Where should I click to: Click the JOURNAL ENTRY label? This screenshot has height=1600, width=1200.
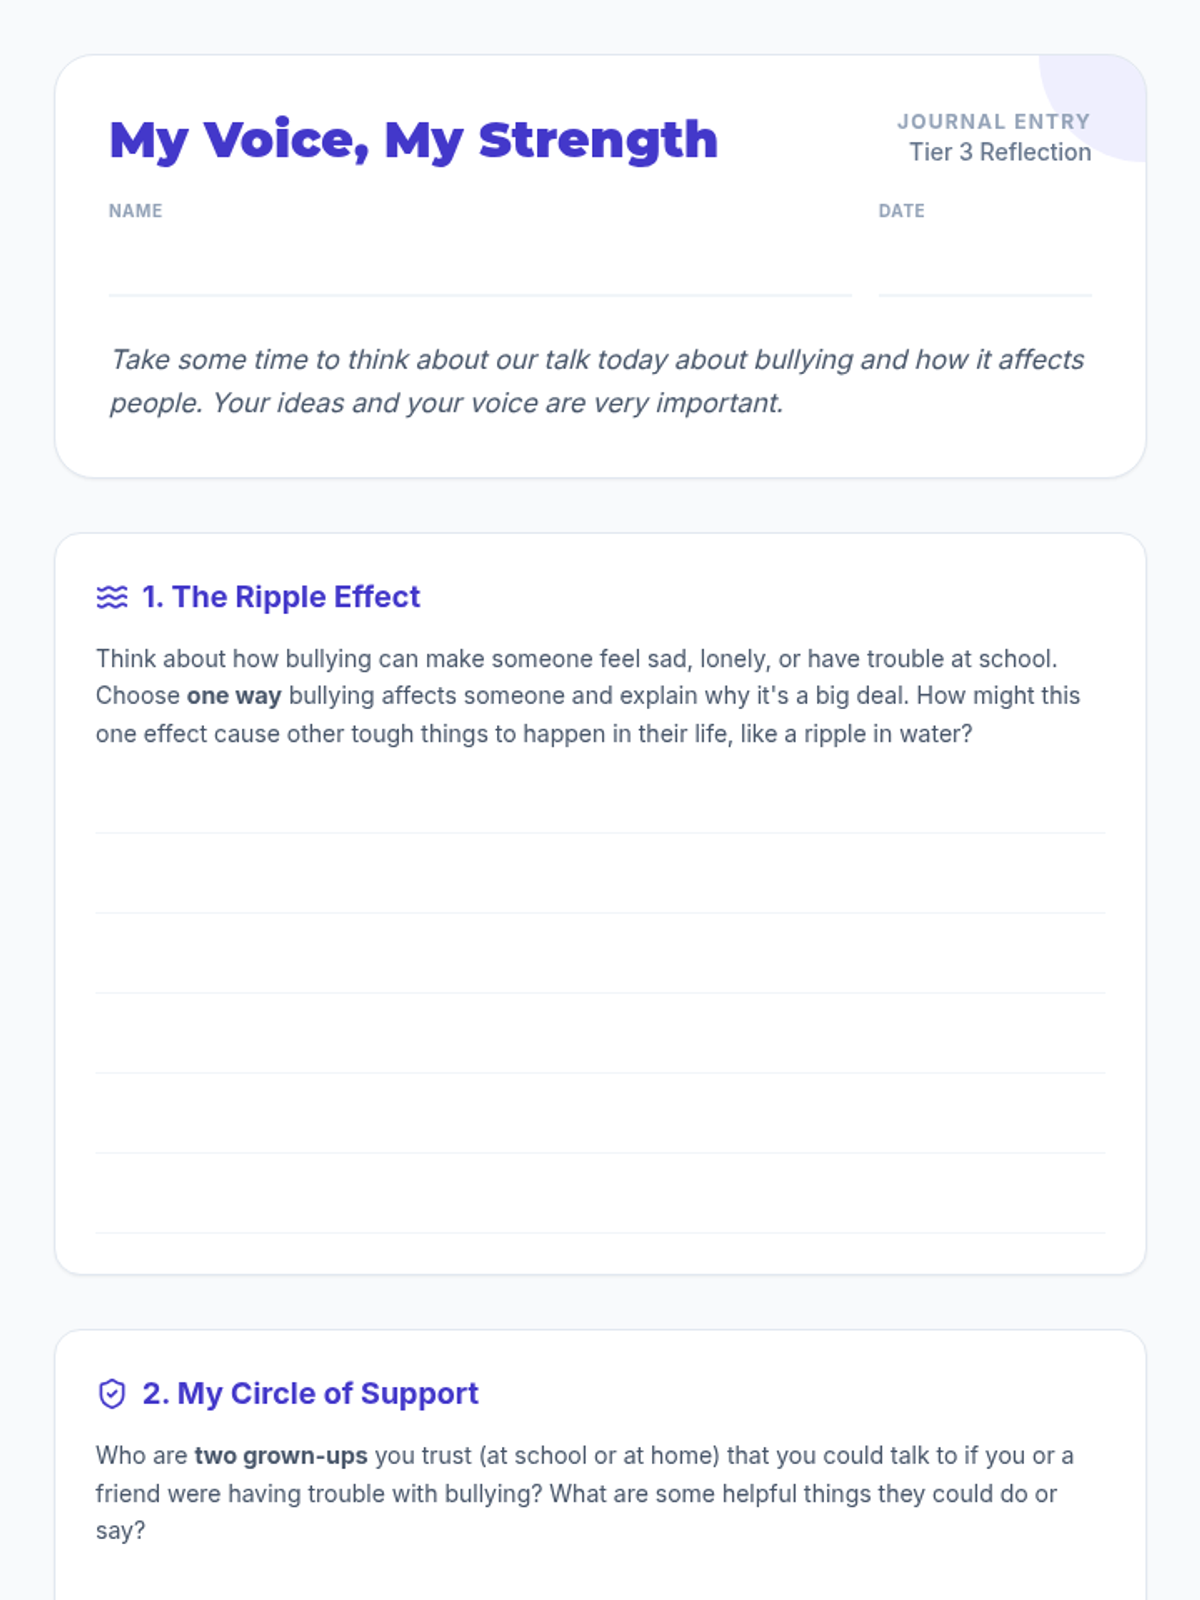coord(993,121)
